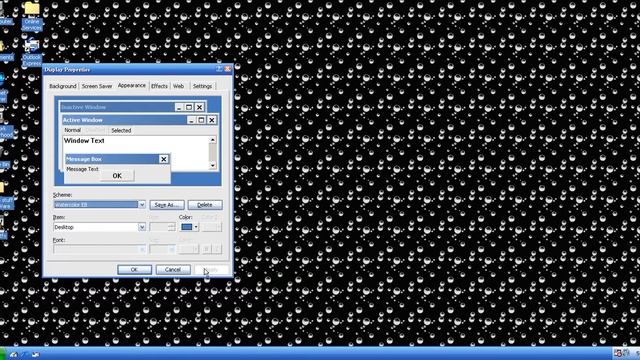Click the blue Color swatch for Desktop
Viewport: 640px width, 360px height.
[187, 227]
